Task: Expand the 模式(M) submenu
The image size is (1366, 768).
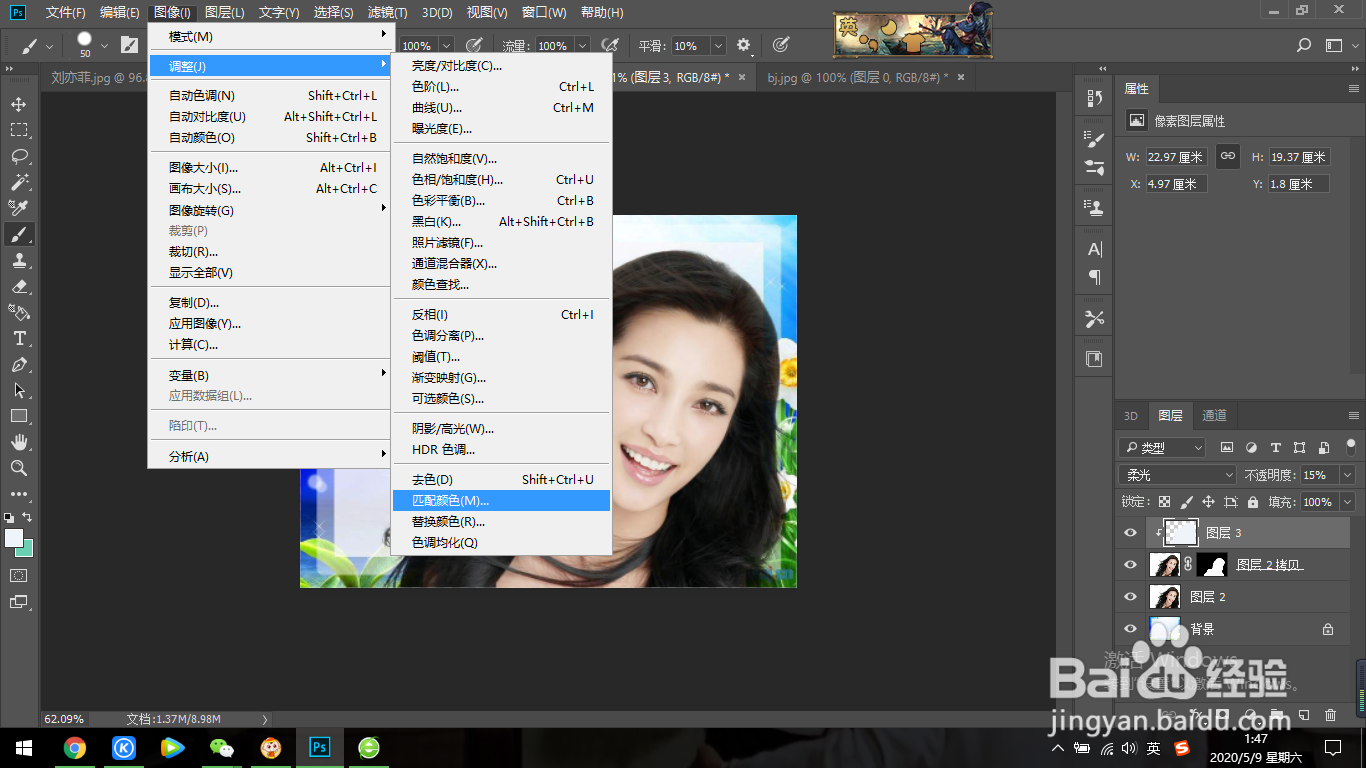Action: [x=269, y=36]
